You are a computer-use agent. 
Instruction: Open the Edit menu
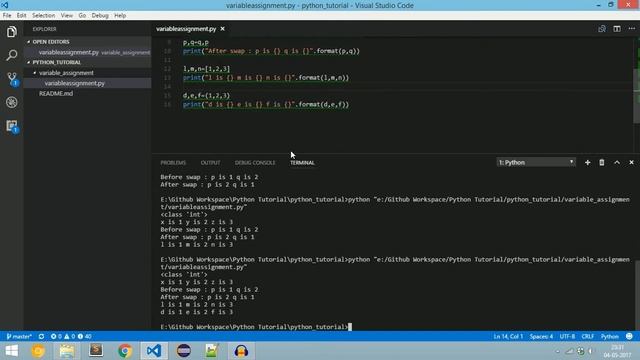tap(21, 16)
